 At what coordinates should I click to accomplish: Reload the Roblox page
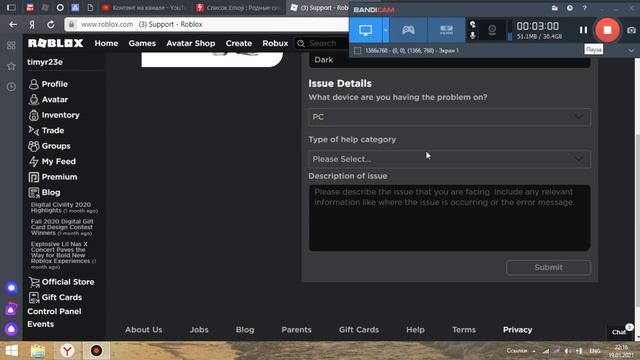point(51,24)
